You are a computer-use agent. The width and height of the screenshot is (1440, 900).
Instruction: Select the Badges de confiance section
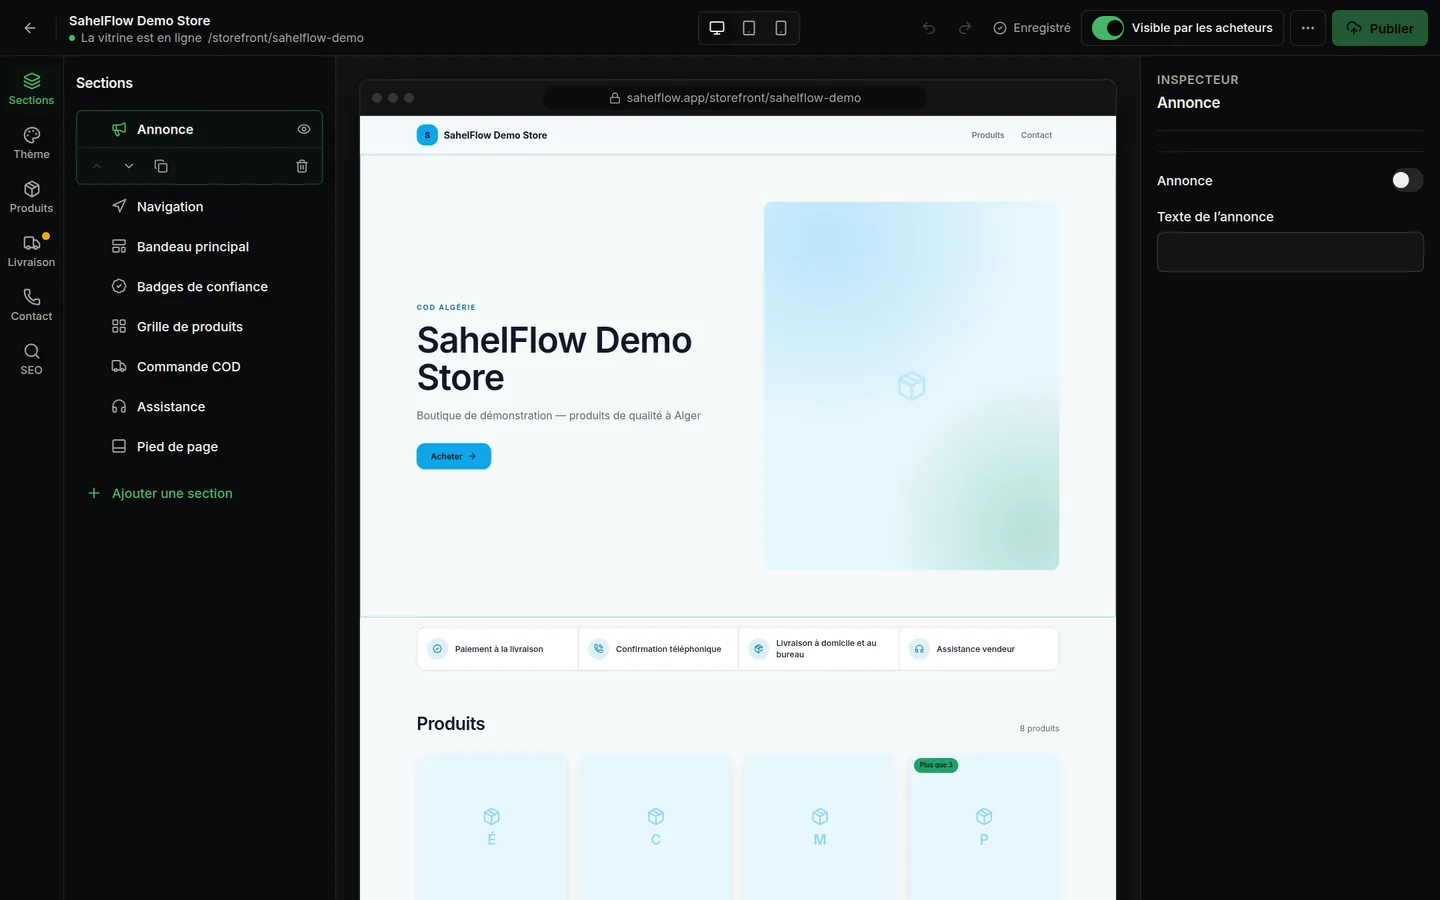(x=199, y=287)
